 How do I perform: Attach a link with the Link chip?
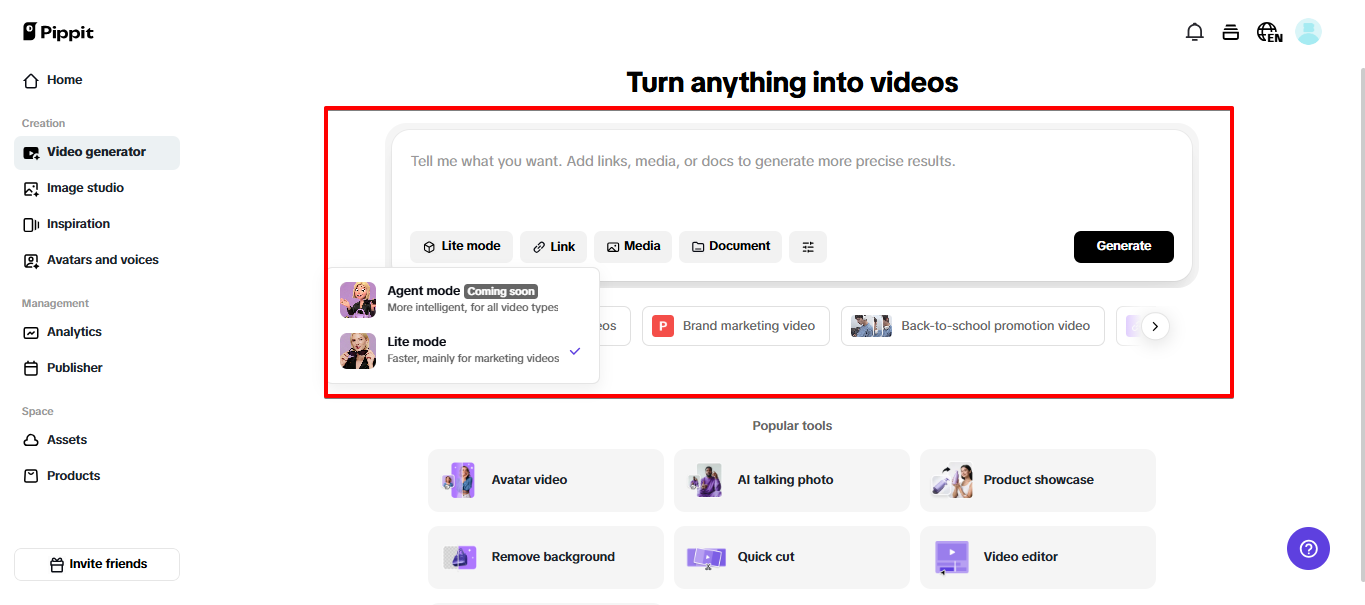[x=553, y=246]
